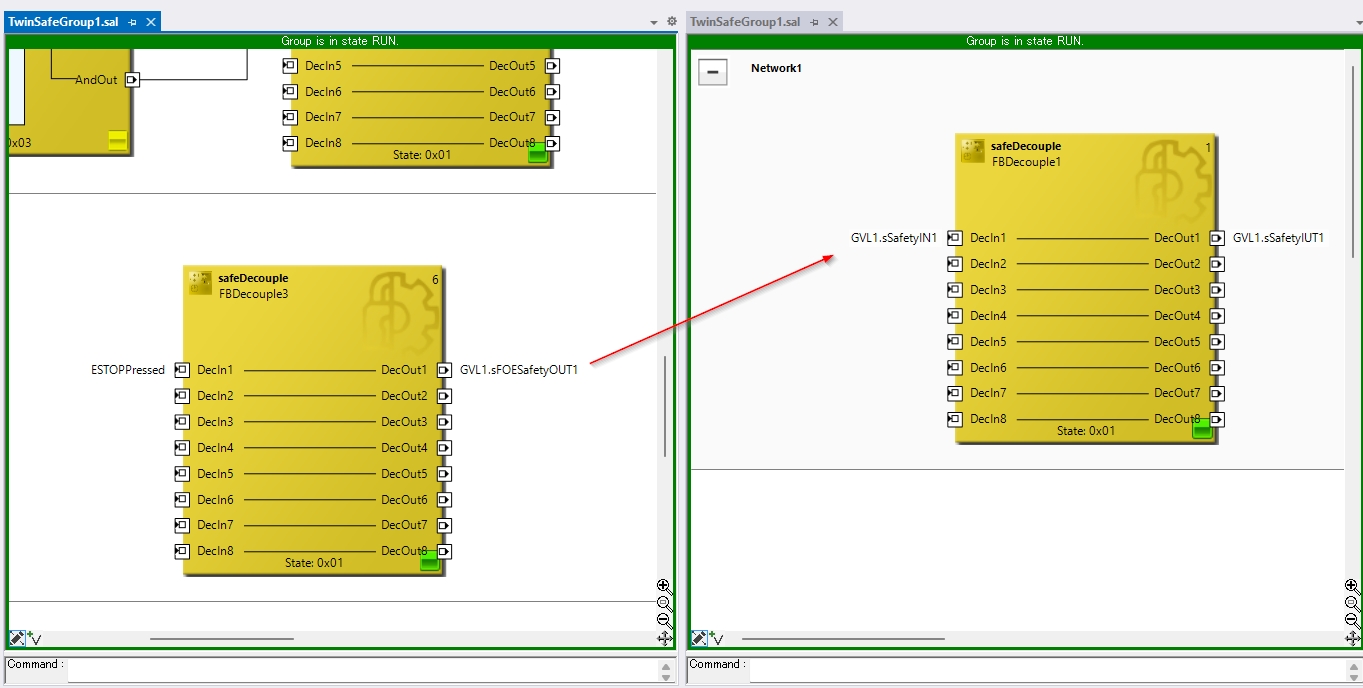This screenshot has width=1363, height=688.
Task: Click gear settings icon beside left tab strip
Action: (672, 21)
